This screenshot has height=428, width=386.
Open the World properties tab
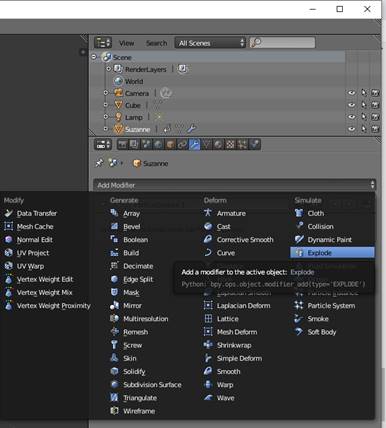(158, 144)
